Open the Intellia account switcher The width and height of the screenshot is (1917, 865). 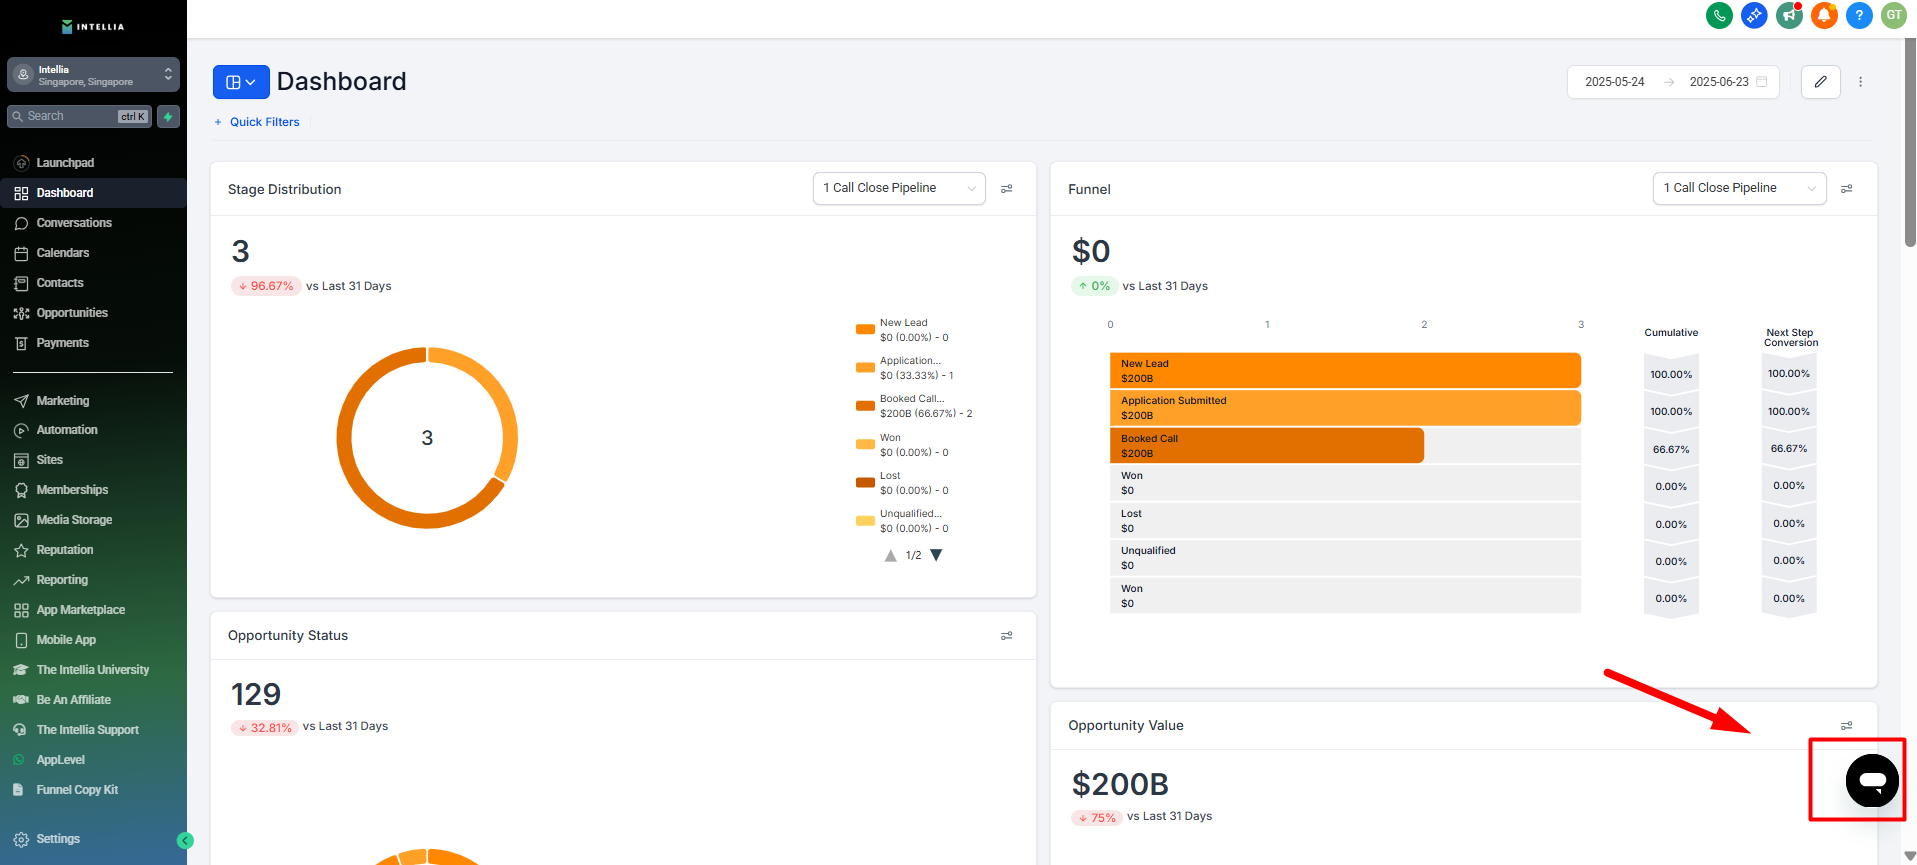coord(93,75)
